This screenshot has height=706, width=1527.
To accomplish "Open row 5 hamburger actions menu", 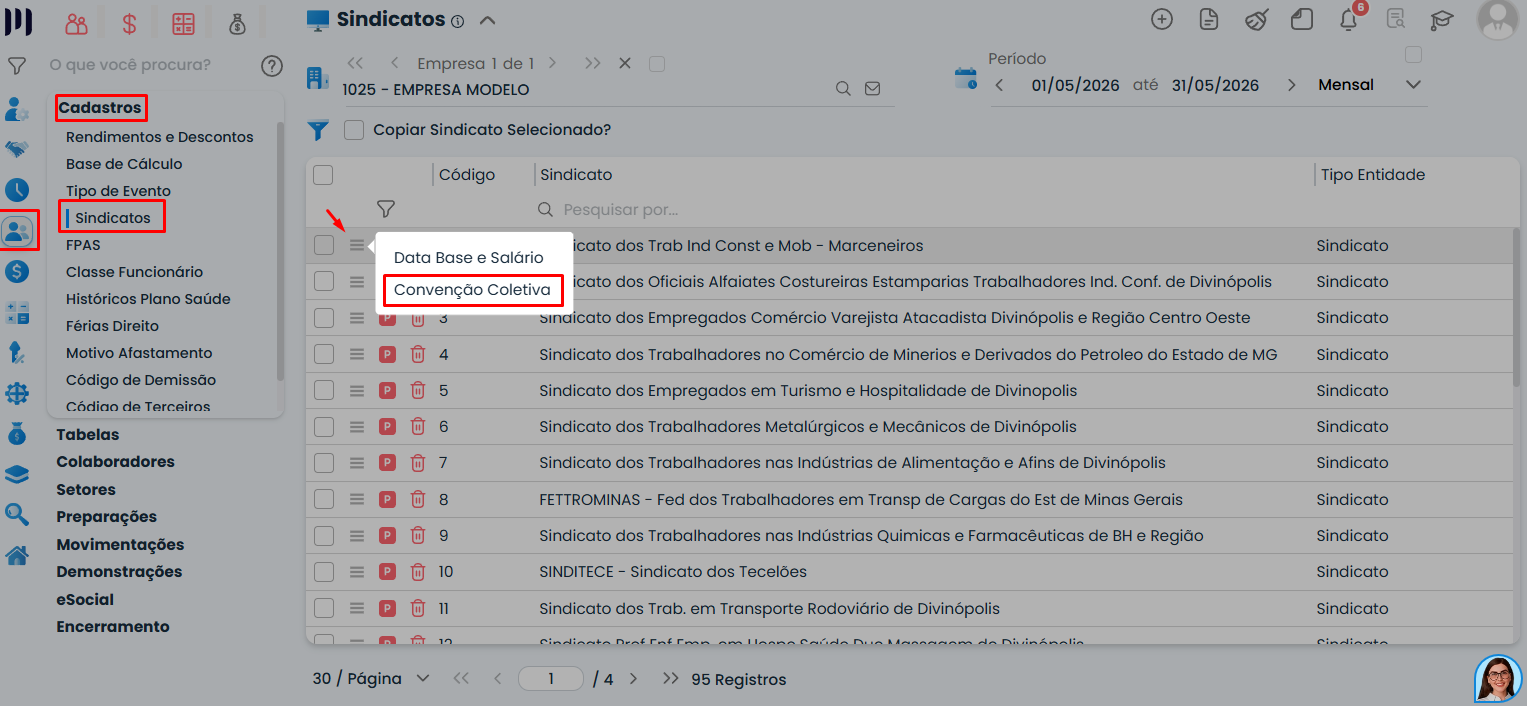I will [357, 390].
